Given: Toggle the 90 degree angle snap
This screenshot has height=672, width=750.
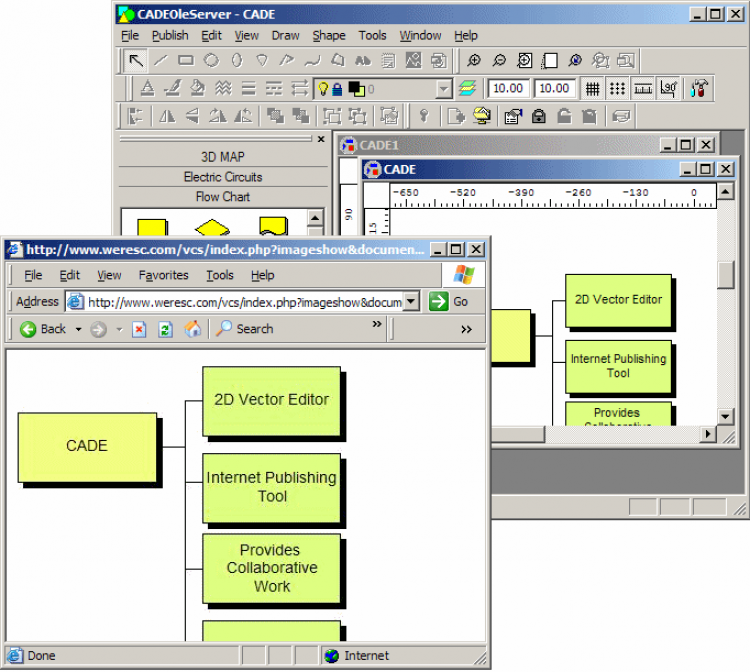Looking at the screenshot, I should coord(668,88).
